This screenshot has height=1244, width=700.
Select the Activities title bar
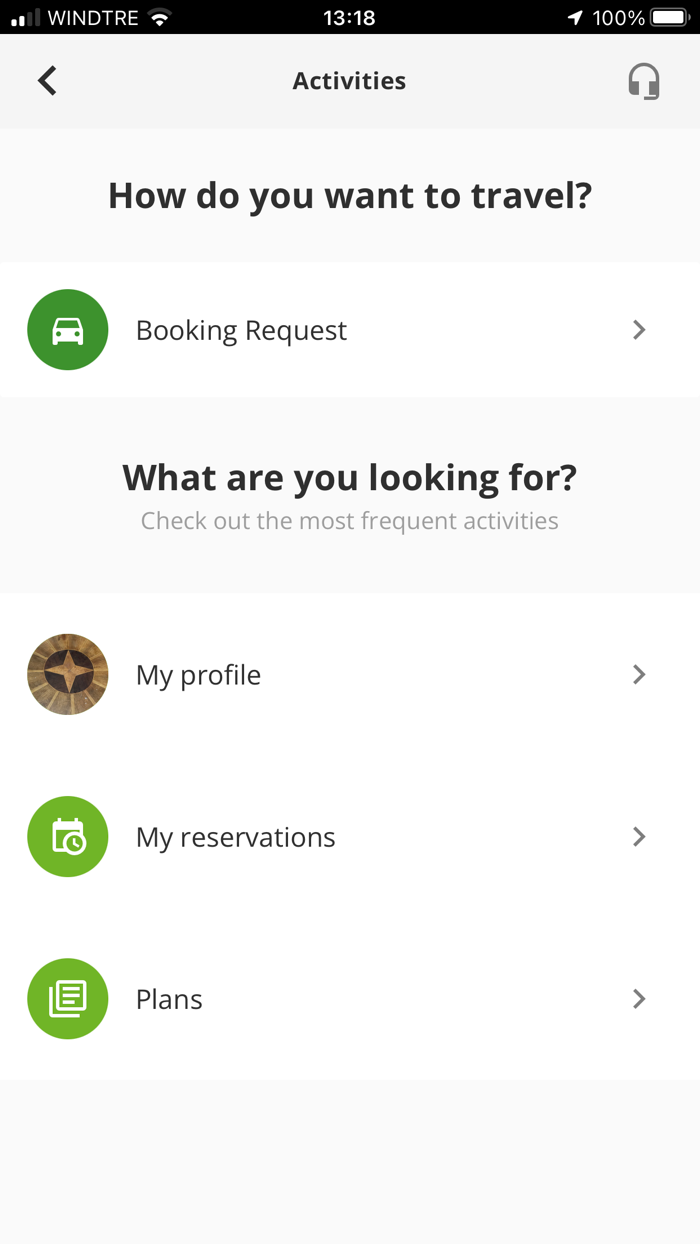coord(349,81)
